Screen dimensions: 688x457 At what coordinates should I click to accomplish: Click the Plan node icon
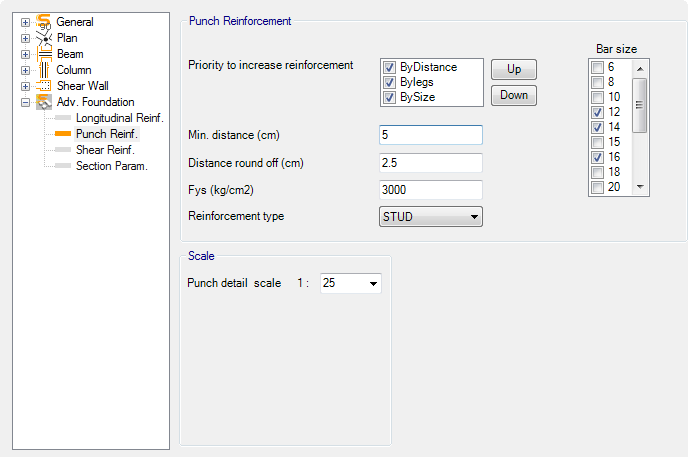(x=44, y=38)
